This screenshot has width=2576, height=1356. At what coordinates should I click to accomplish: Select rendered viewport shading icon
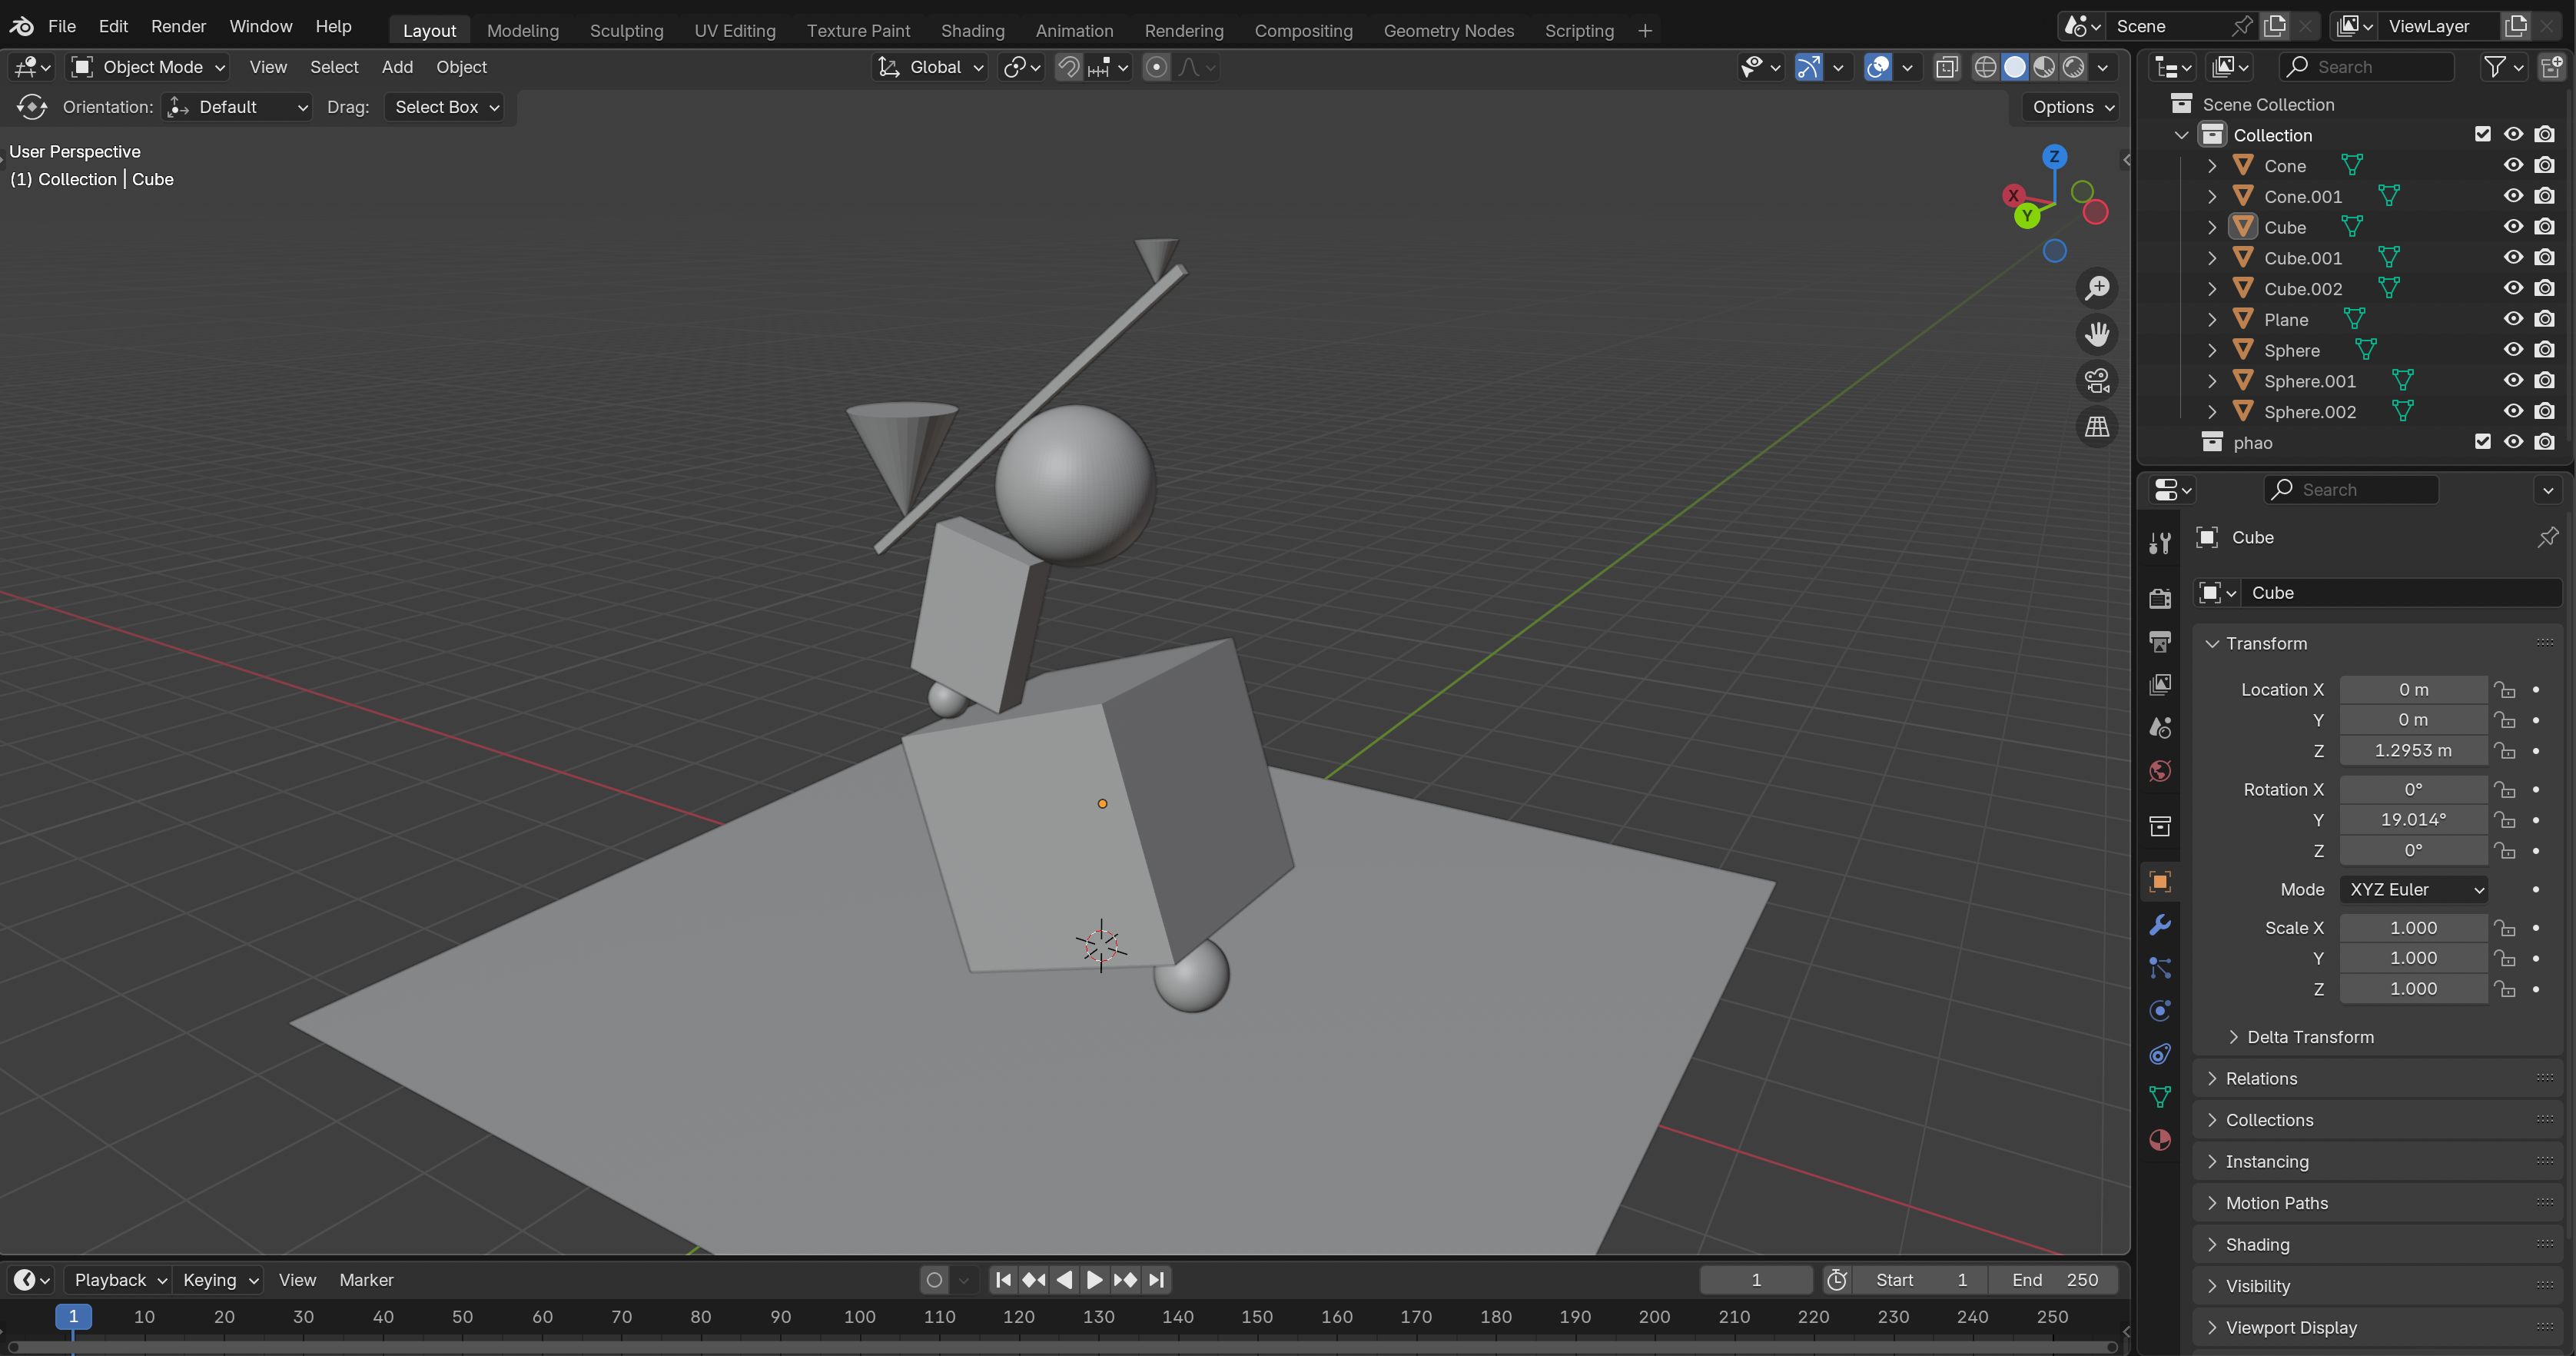click(2074, 67)
